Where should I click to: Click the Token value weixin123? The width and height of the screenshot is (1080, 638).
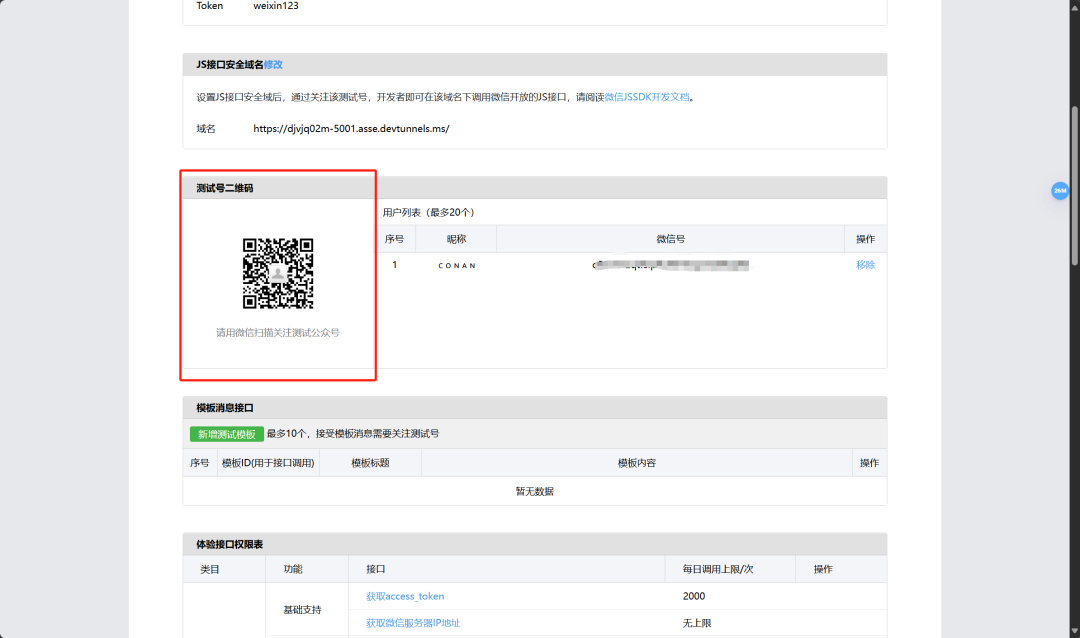click(276, 6)
